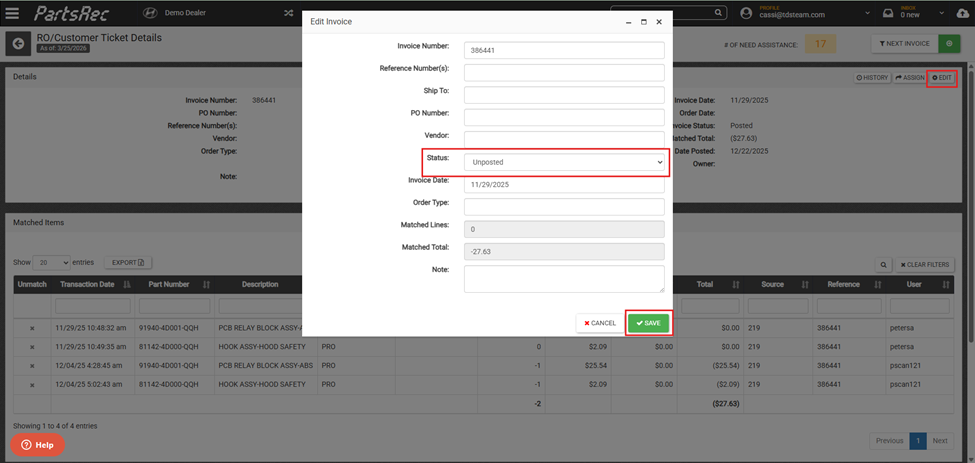Screen dimensions: 975x463
Task: Minimize the Edit Invoice dialog
Action: (x=629, y=22)
